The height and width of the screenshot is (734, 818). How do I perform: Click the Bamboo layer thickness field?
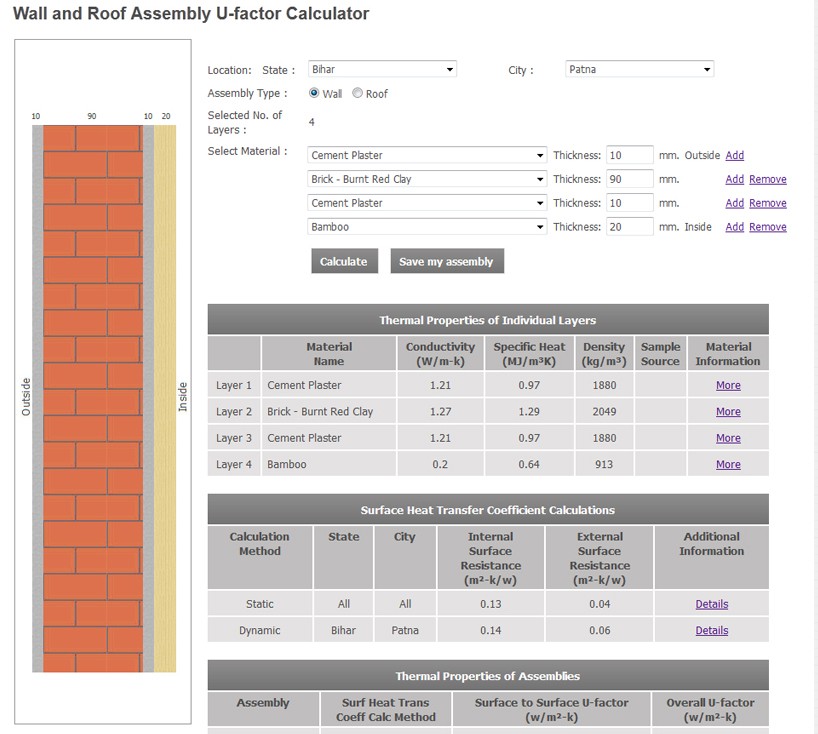629,227
